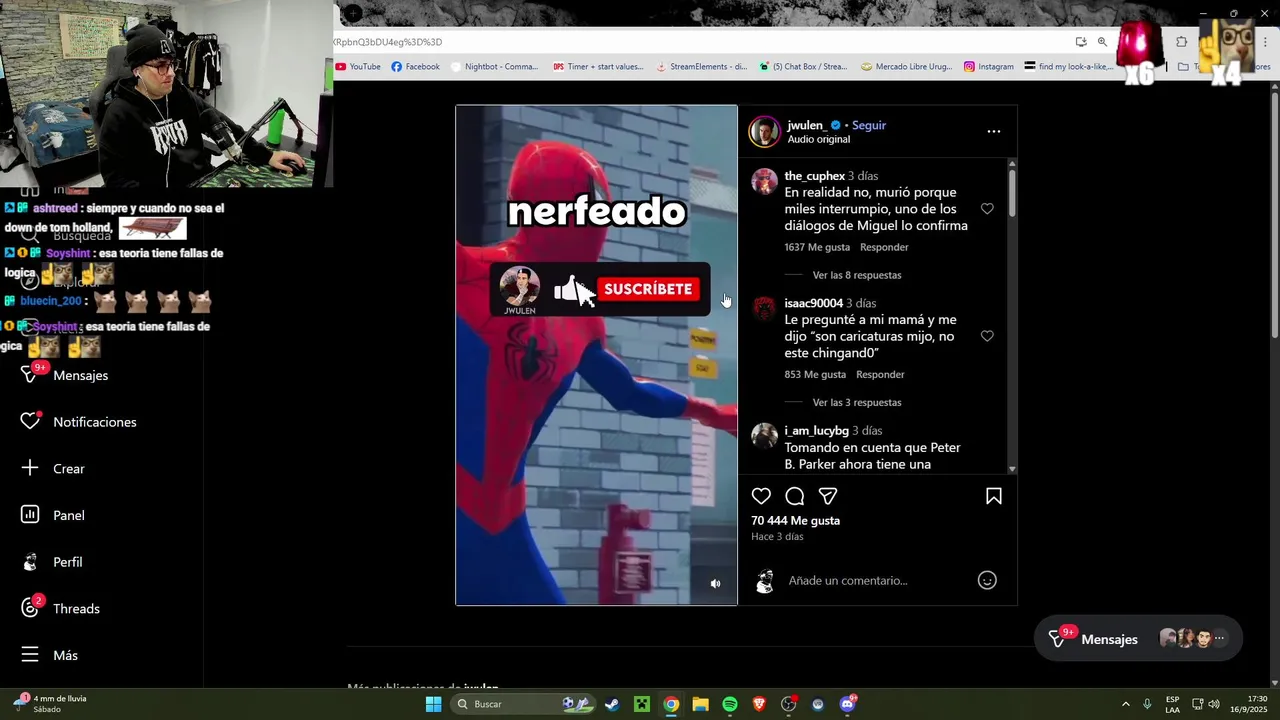Open Brave browser from the taskbar
This screenshot has width=1280, height=720.
point(759,704)
